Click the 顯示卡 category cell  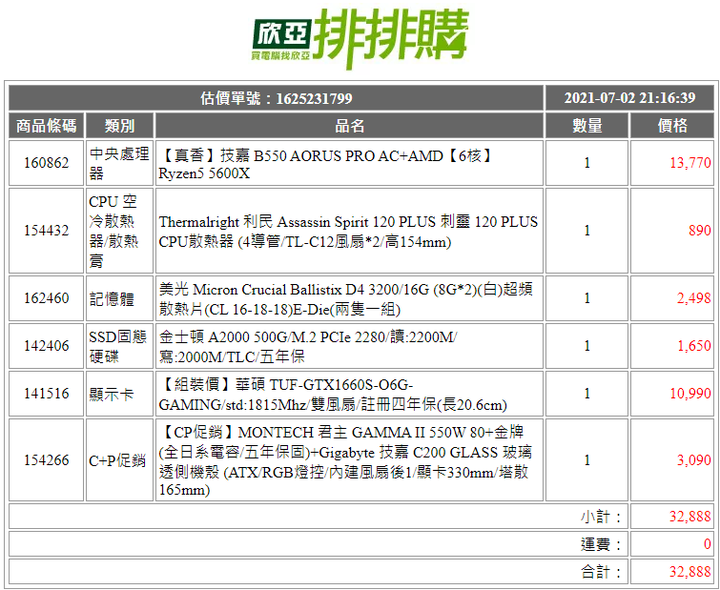pyautogui.click(x=119, y=393)
